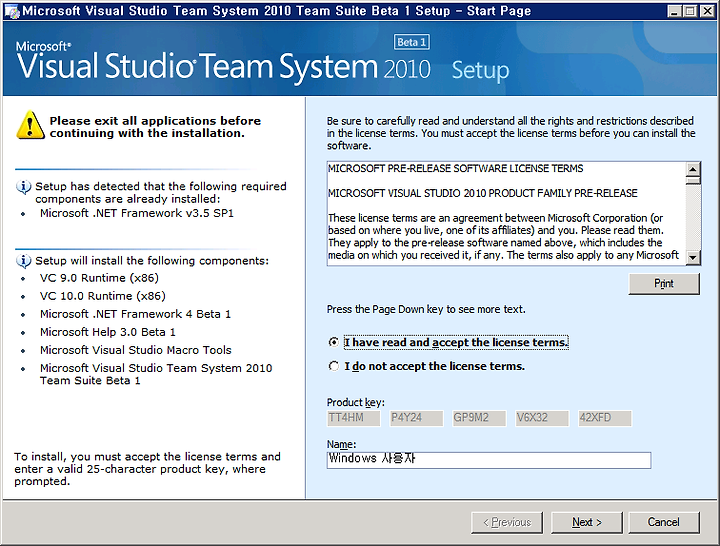Click 'Microsoft Visual Studio Macro Tools' item

135,350
